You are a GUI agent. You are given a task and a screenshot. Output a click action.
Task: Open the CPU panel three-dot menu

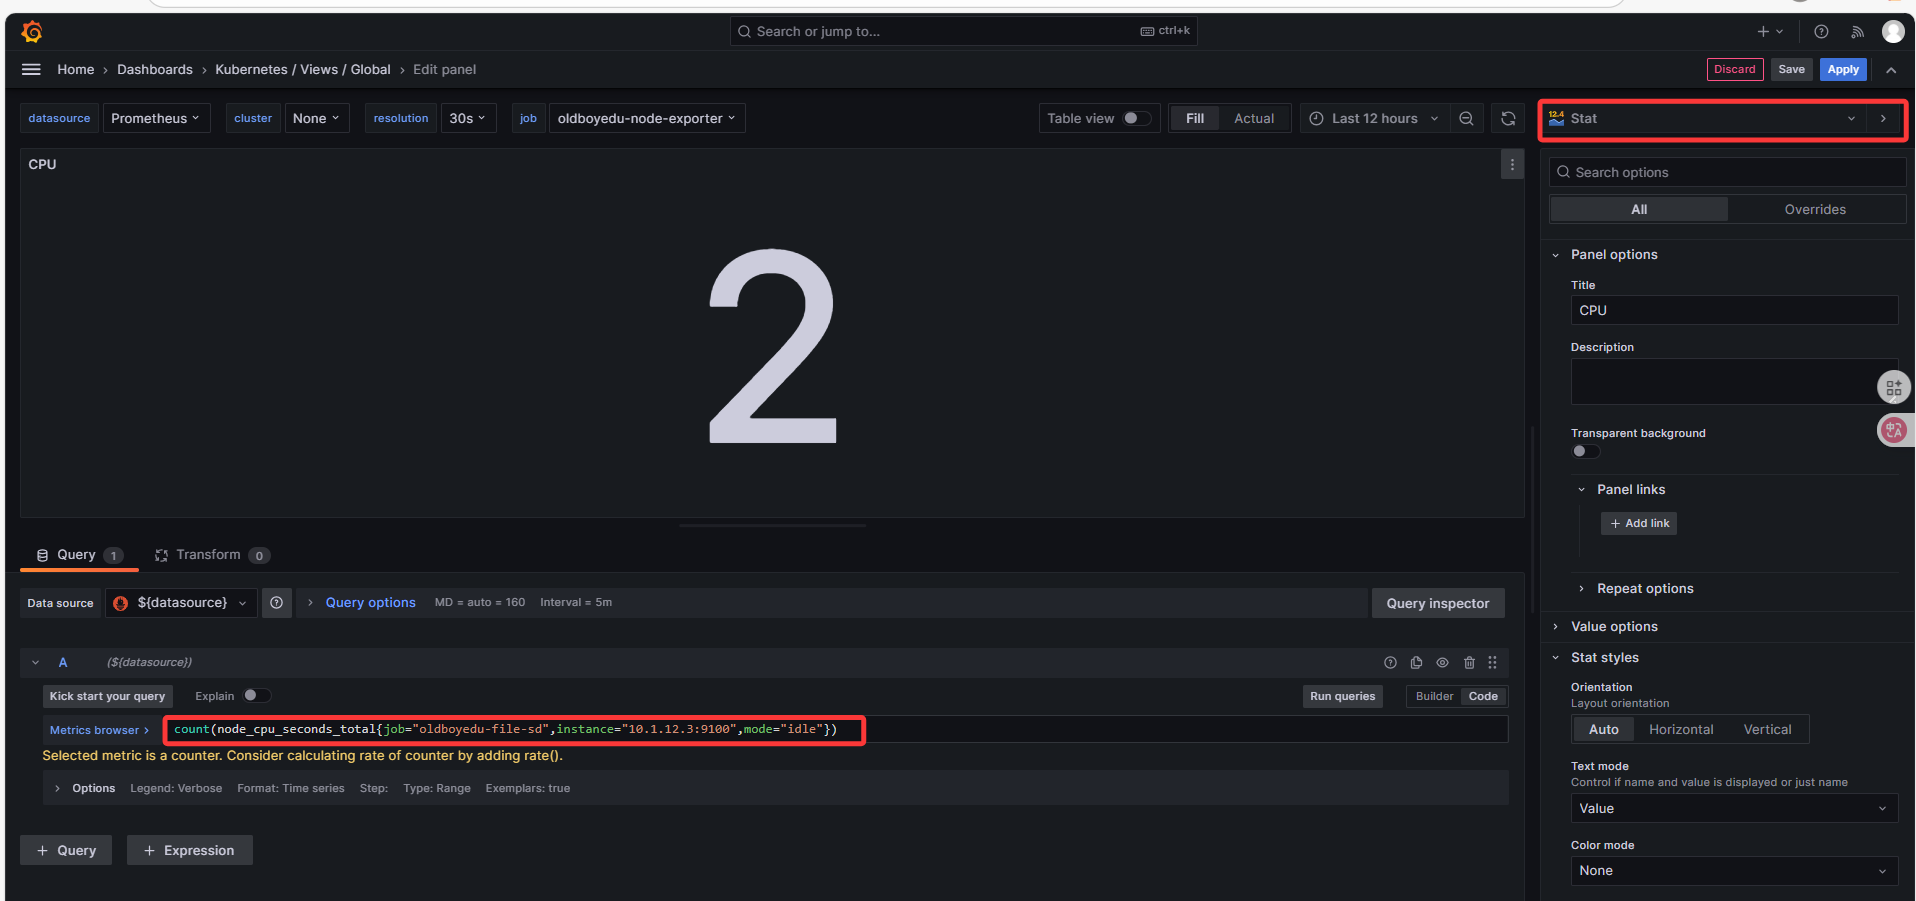tap(1512, 164)
